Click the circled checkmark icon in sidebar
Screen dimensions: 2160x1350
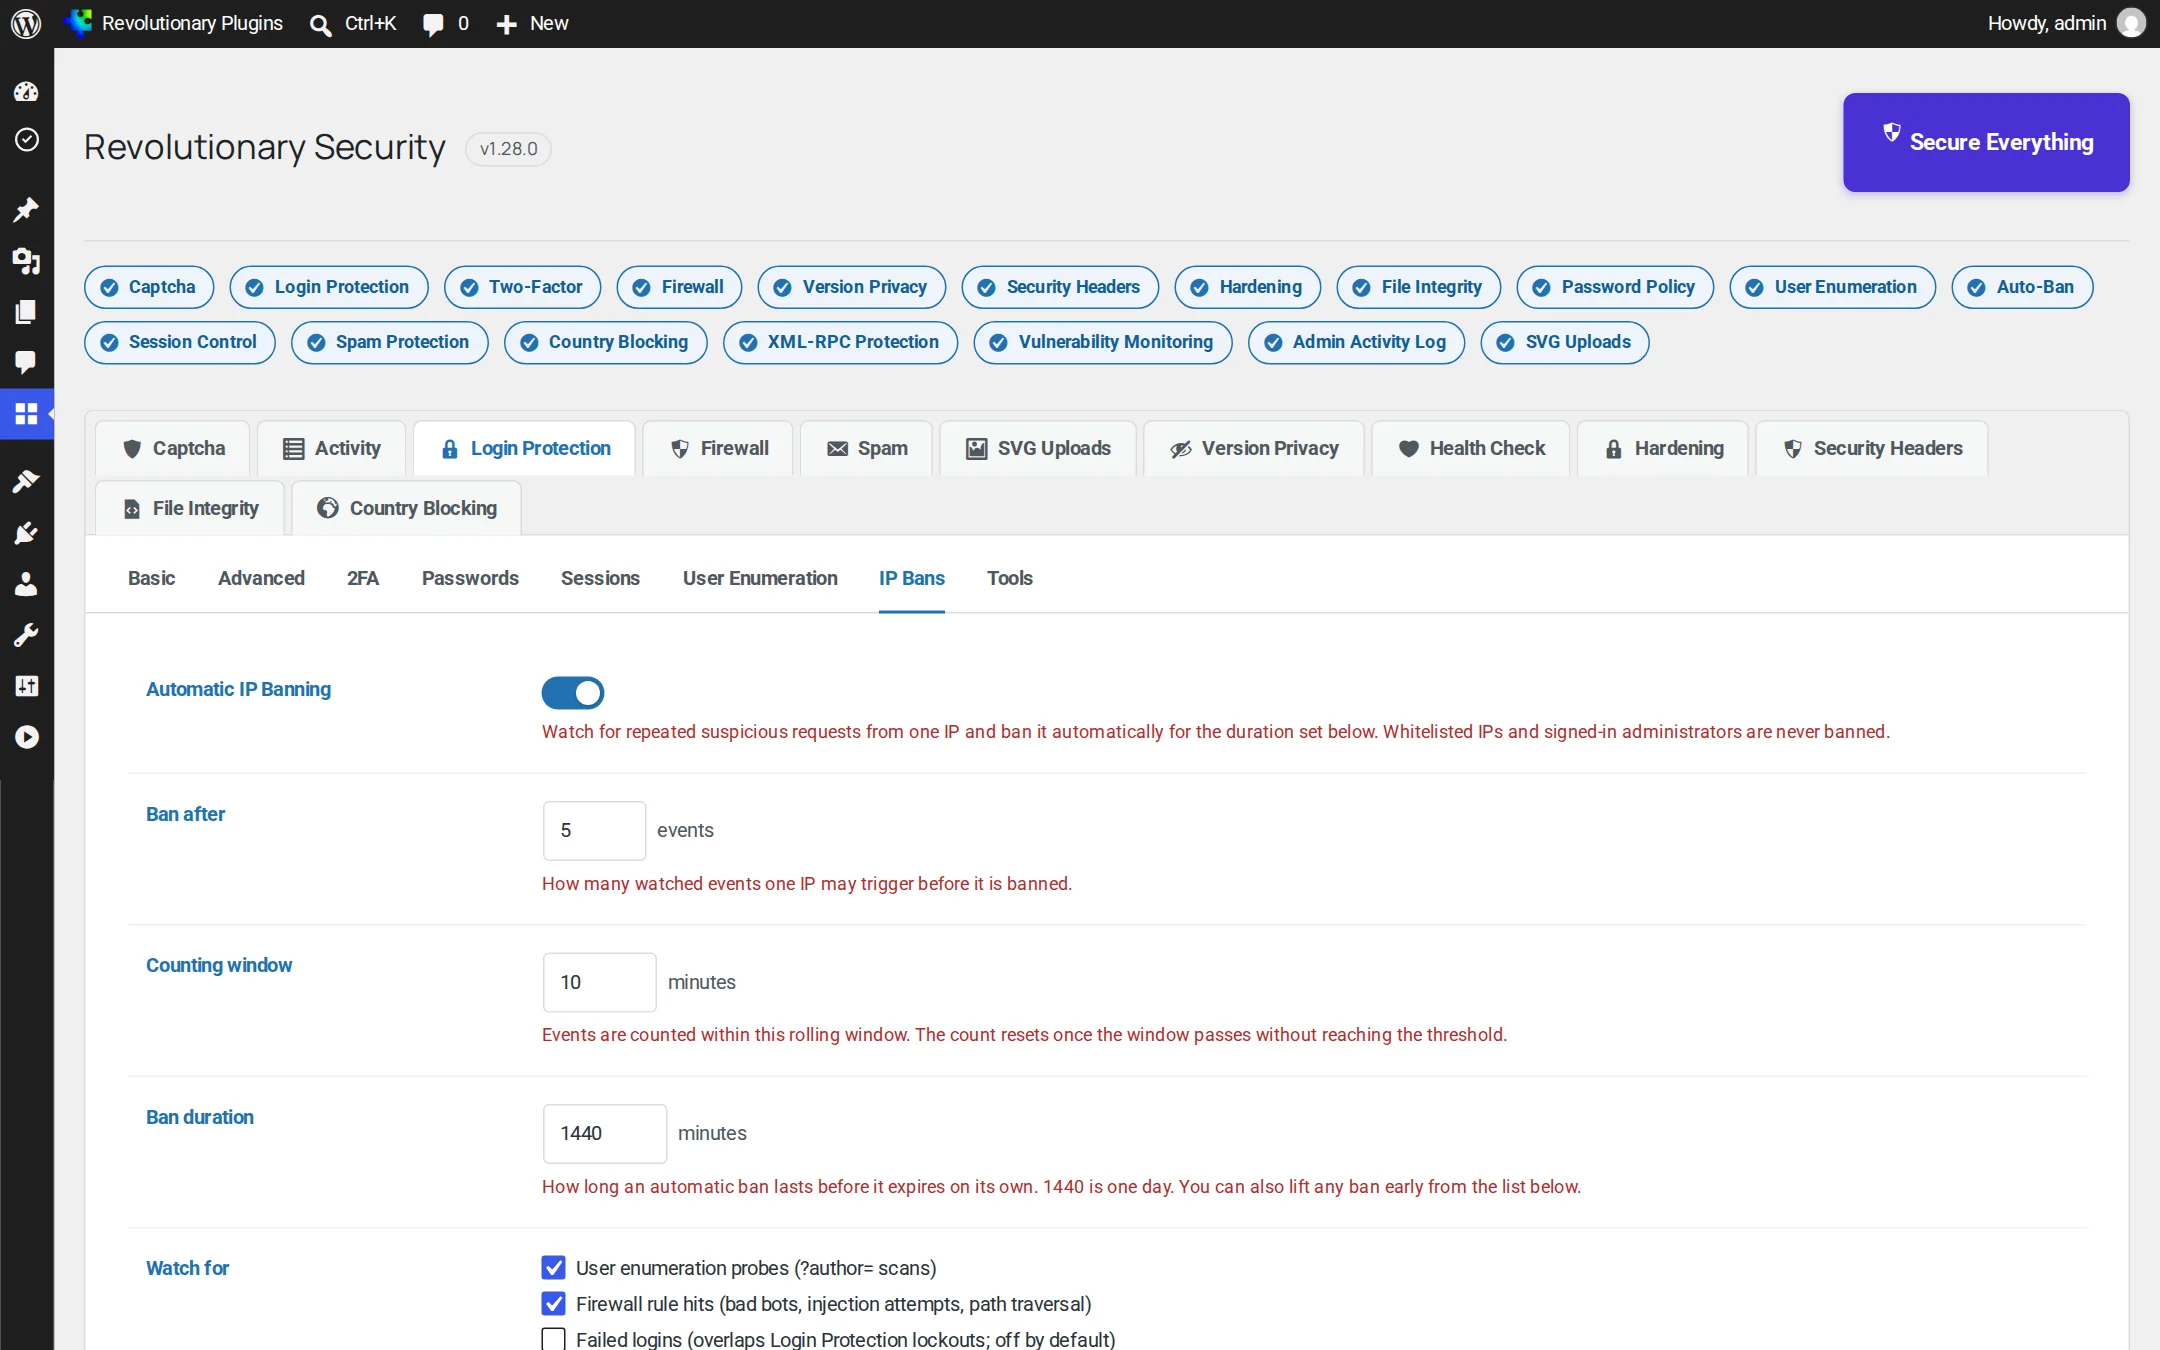(26, 140)
